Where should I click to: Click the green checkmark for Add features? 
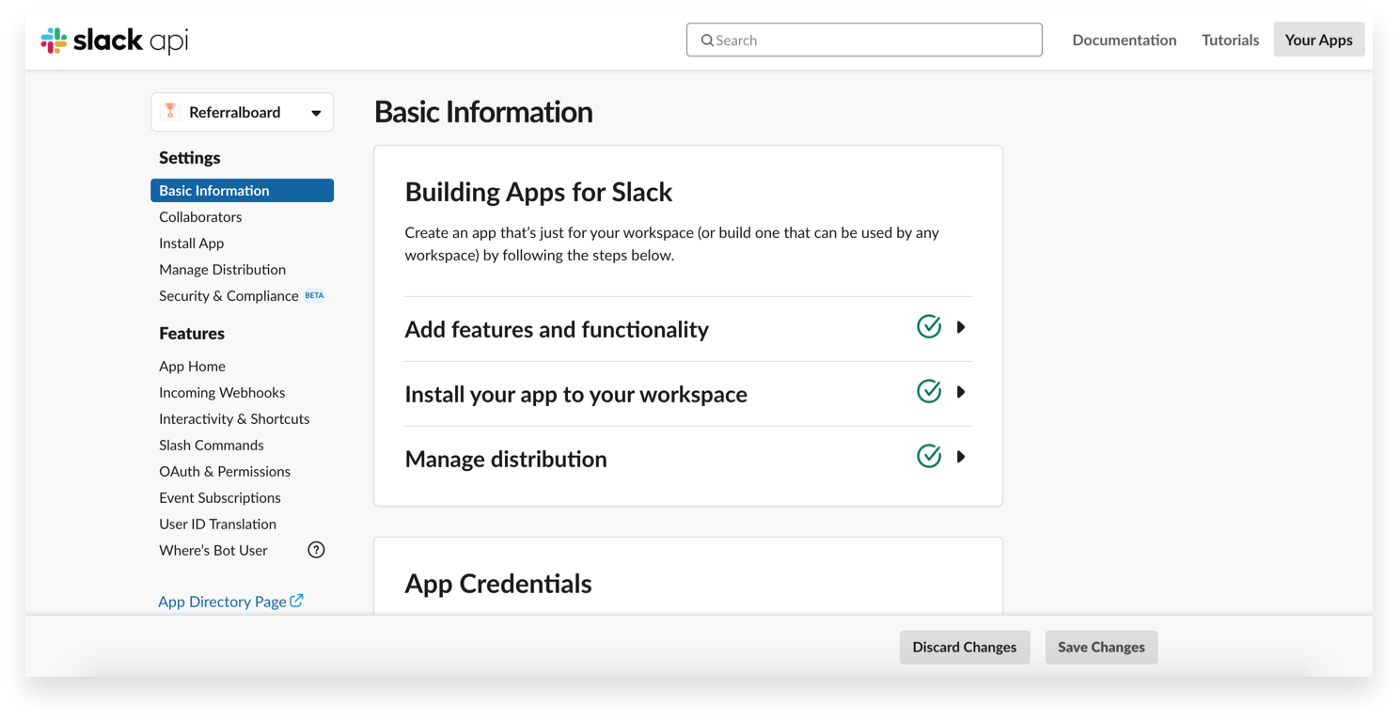[x=929, y=327]
